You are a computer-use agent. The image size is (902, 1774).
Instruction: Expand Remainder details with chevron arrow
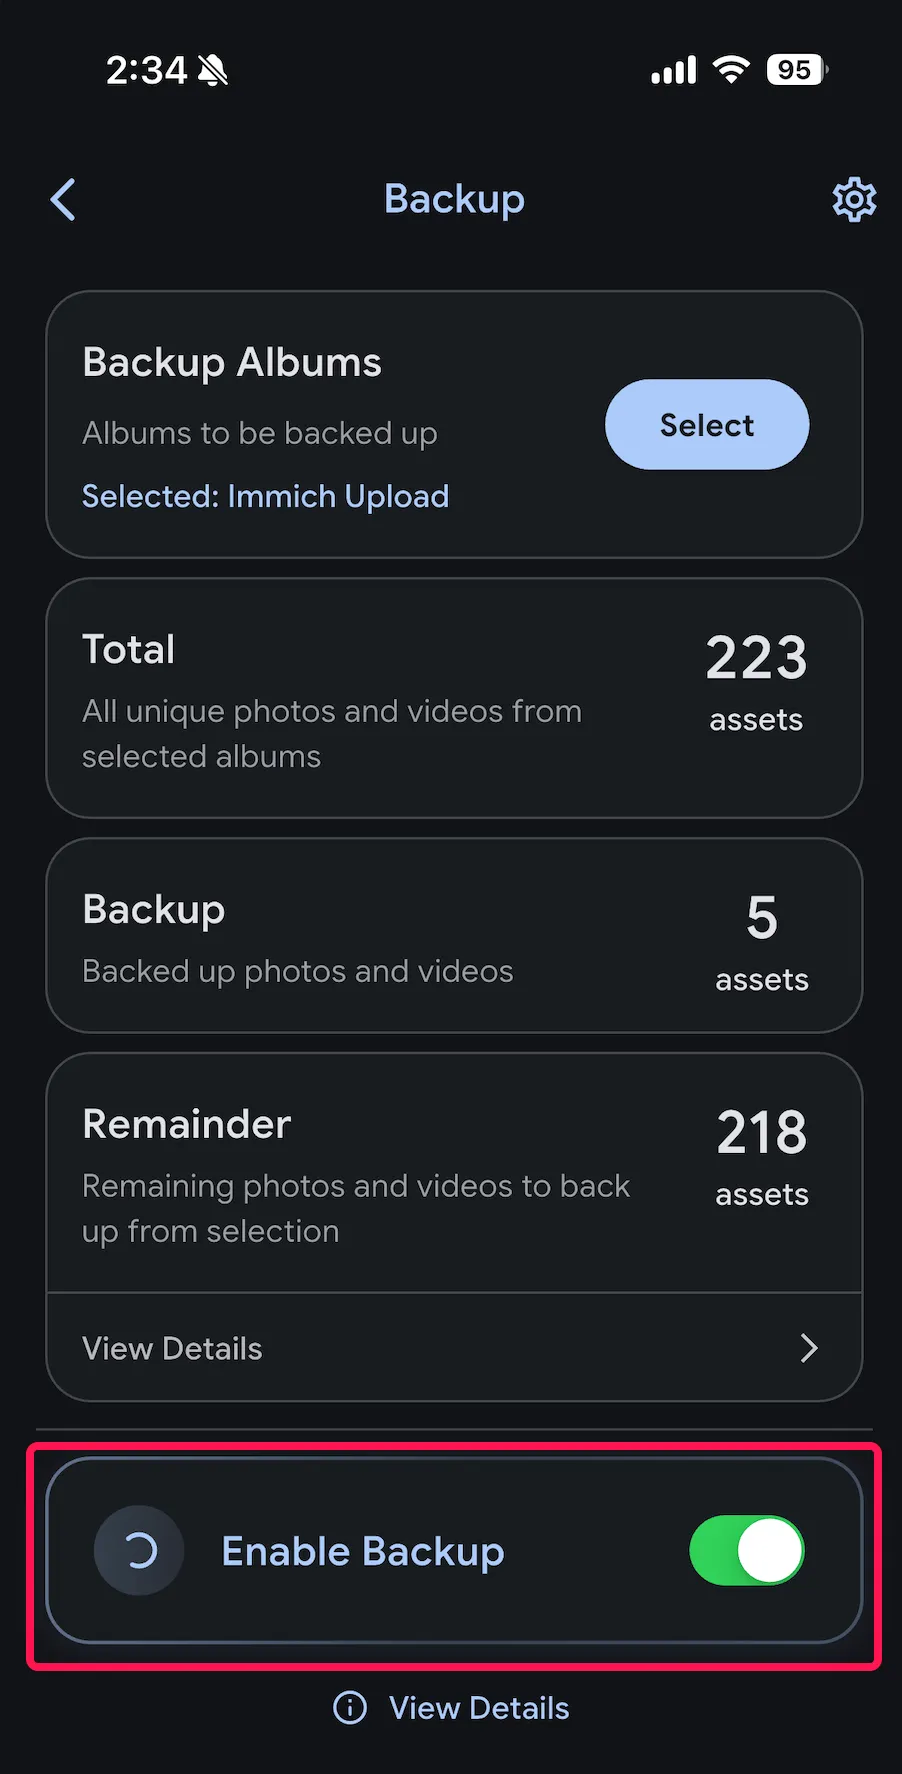(809, 1348)
